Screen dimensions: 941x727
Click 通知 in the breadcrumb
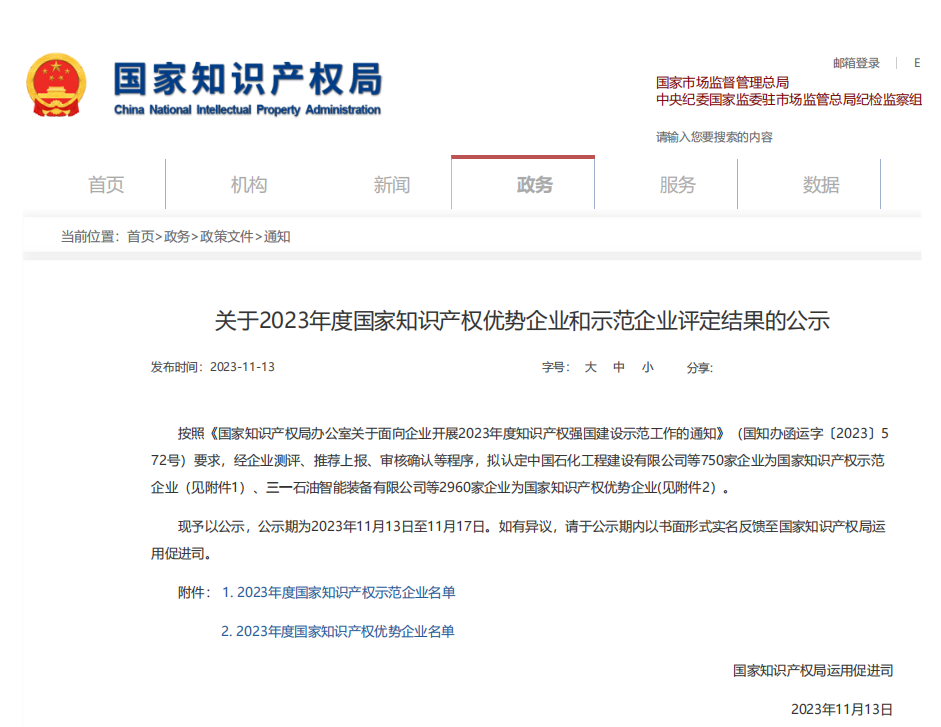point(277,237)
